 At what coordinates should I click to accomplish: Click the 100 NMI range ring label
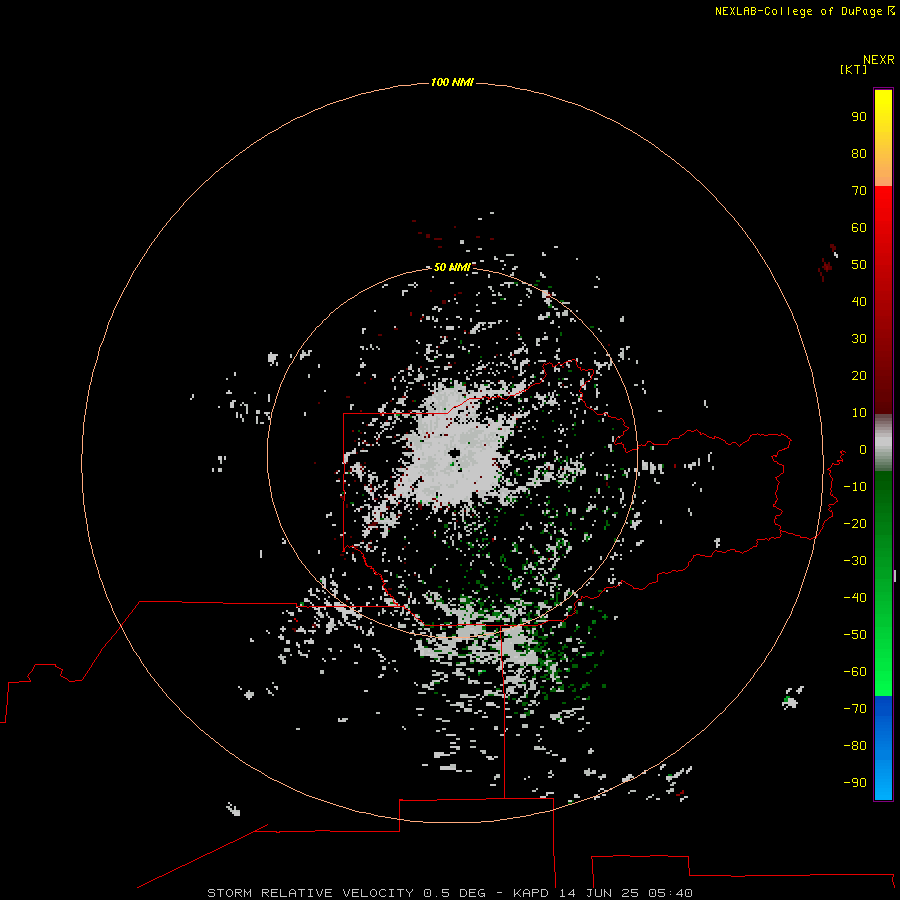pyautogui.click(x=452, y=82)
